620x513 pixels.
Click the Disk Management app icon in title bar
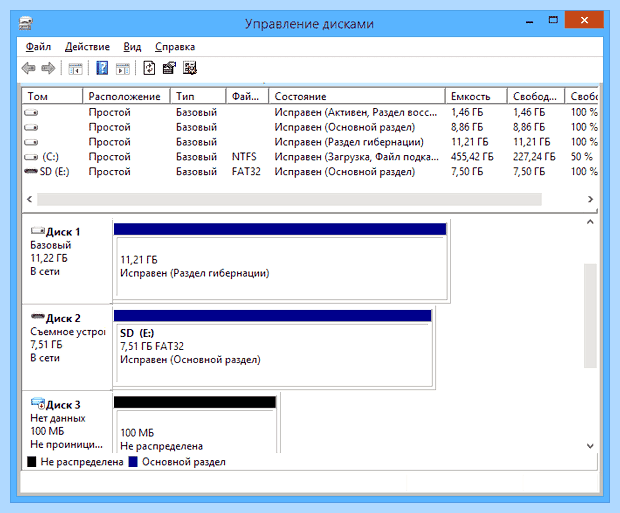(26, 23)
